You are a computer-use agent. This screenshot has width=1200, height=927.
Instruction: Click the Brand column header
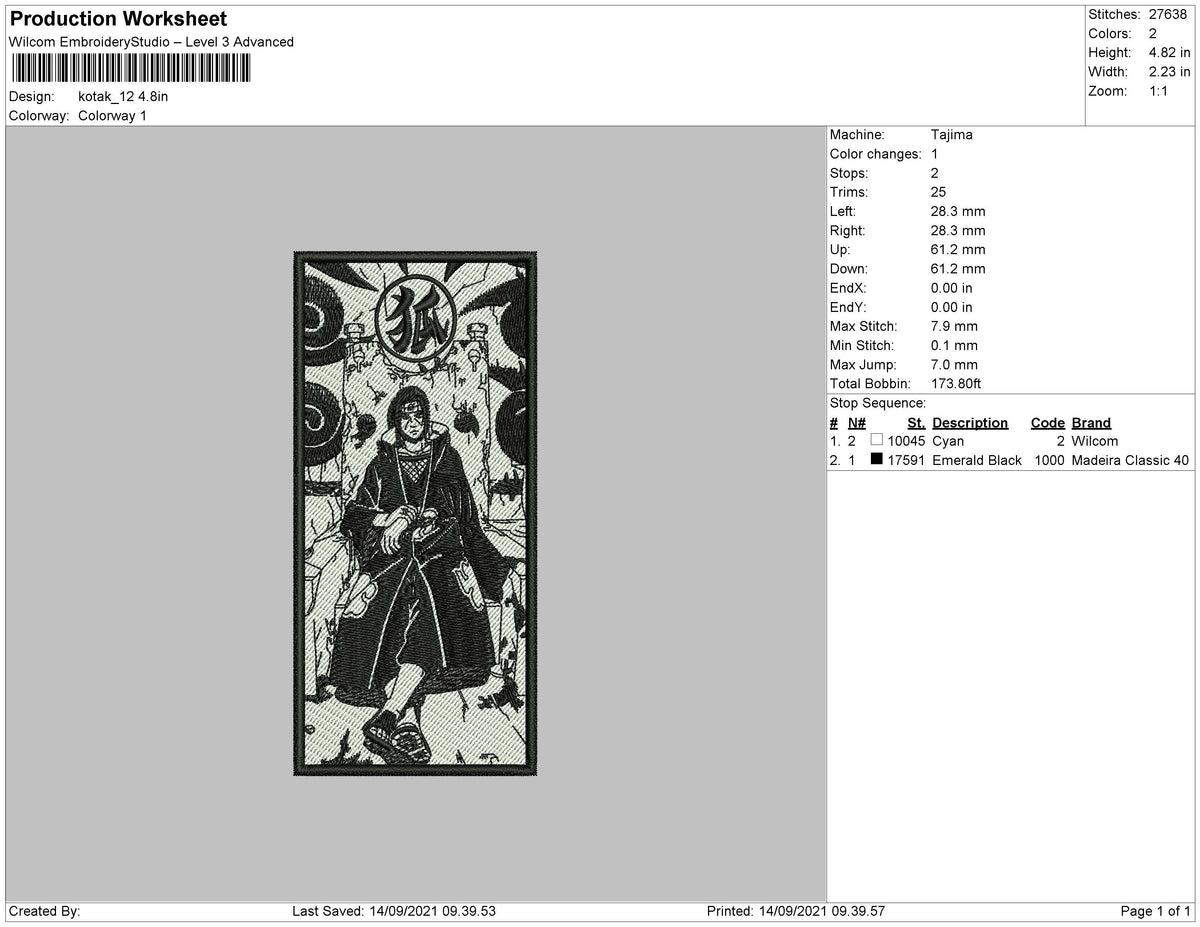tap(1090, 422)
